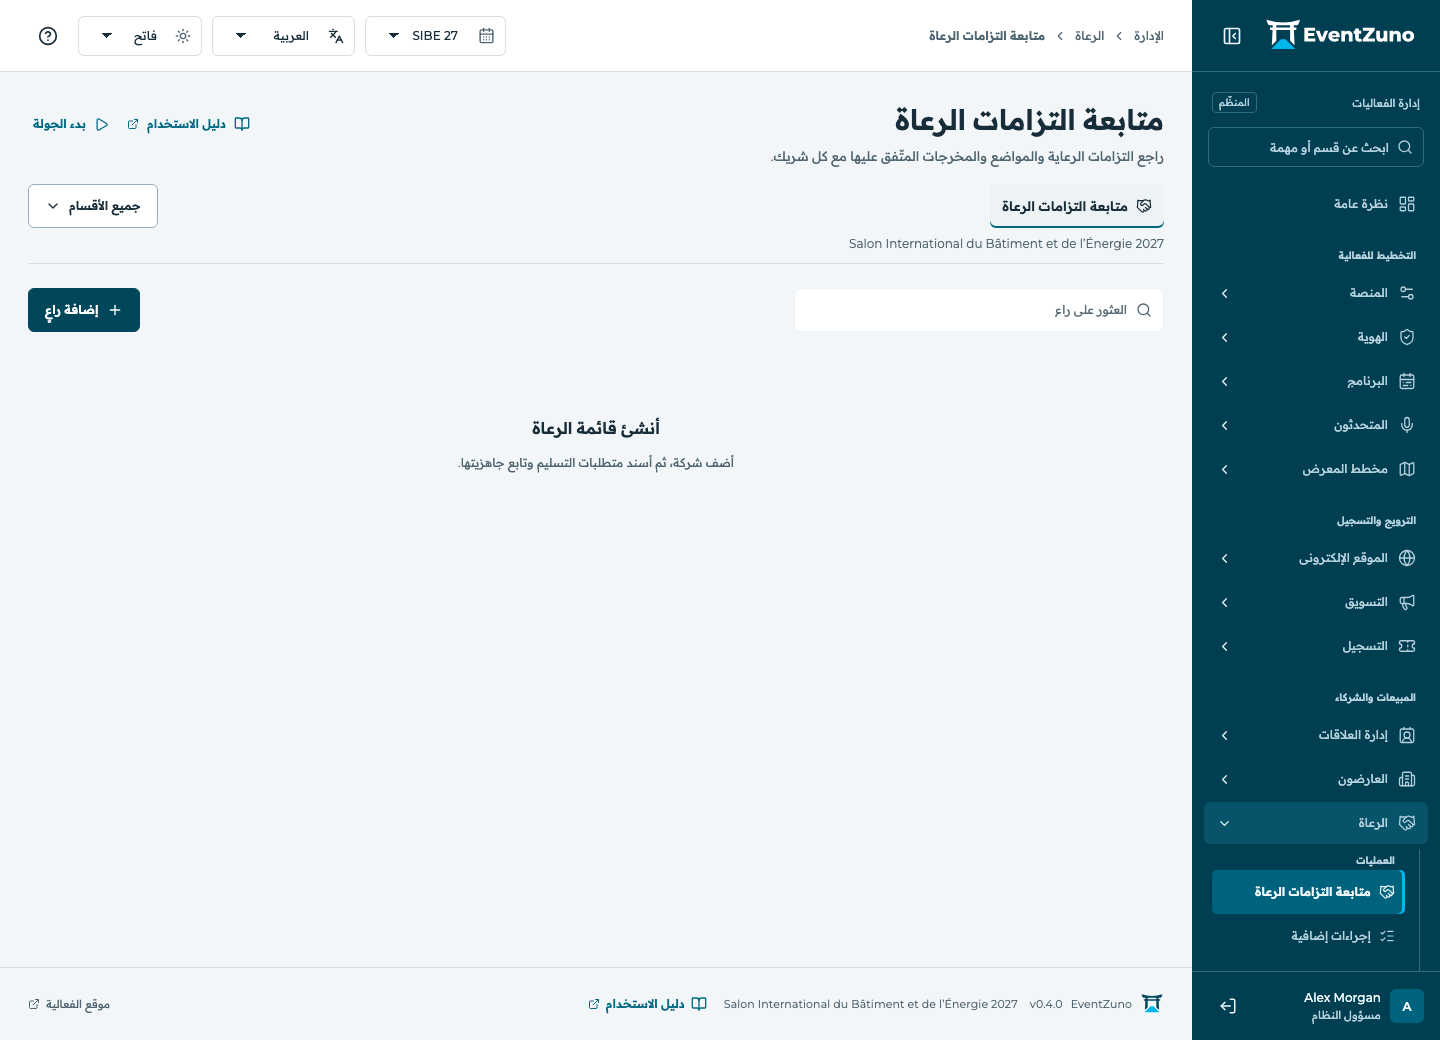1440x1040 pixels.
Task: Collapse the sidebar panel icon
Action: [1232, 36]
